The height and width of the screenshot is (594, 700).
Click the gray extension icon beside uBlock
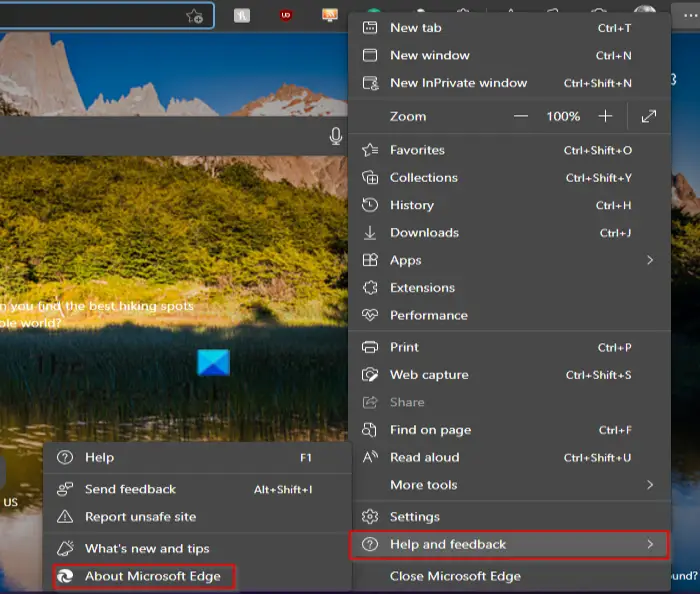[x=242, y=16]
